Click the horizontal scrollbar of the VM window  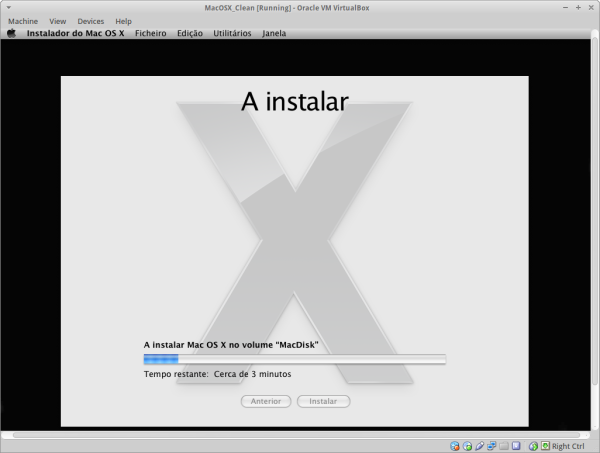[x=297, y=435]
